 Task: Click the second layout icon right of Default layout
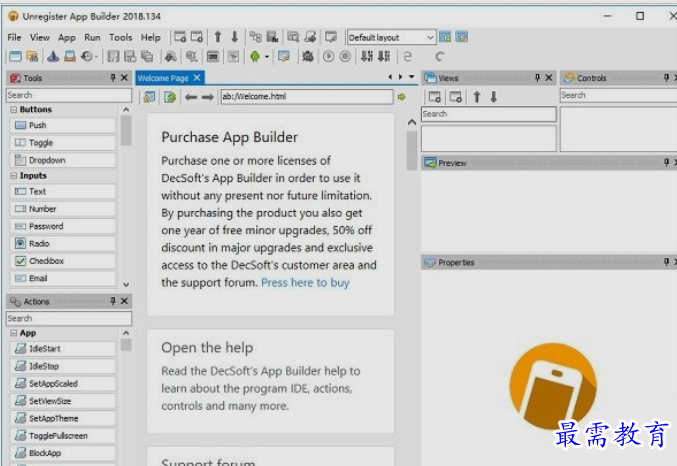pyautogui.click(x=462, y=37)
